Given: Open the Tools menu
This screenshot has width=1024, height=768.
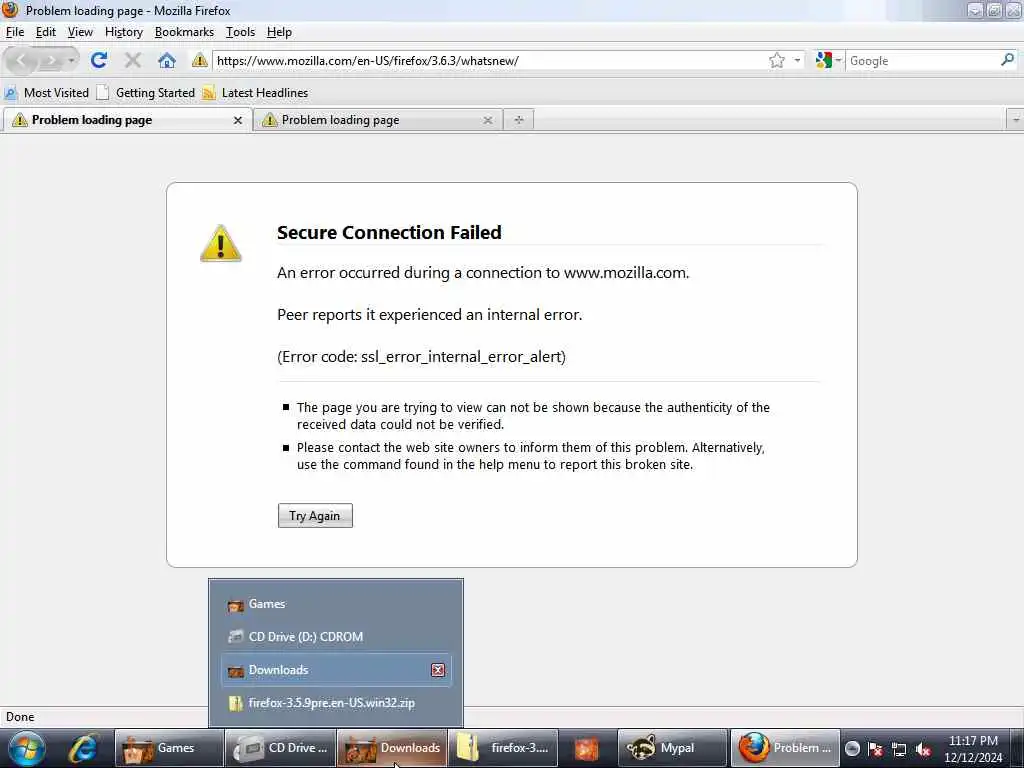Looking at the screenshot, I should 240,32.
